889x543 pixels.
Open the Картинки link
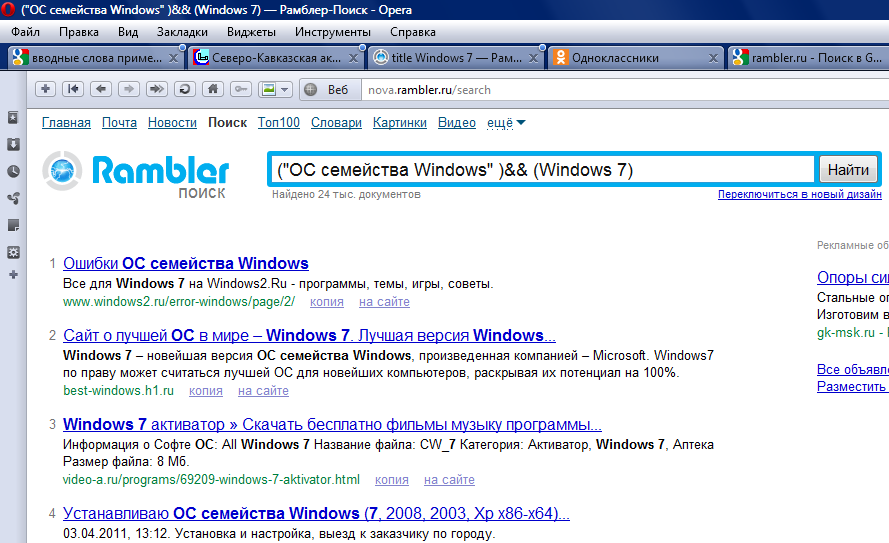pos(400,122)
